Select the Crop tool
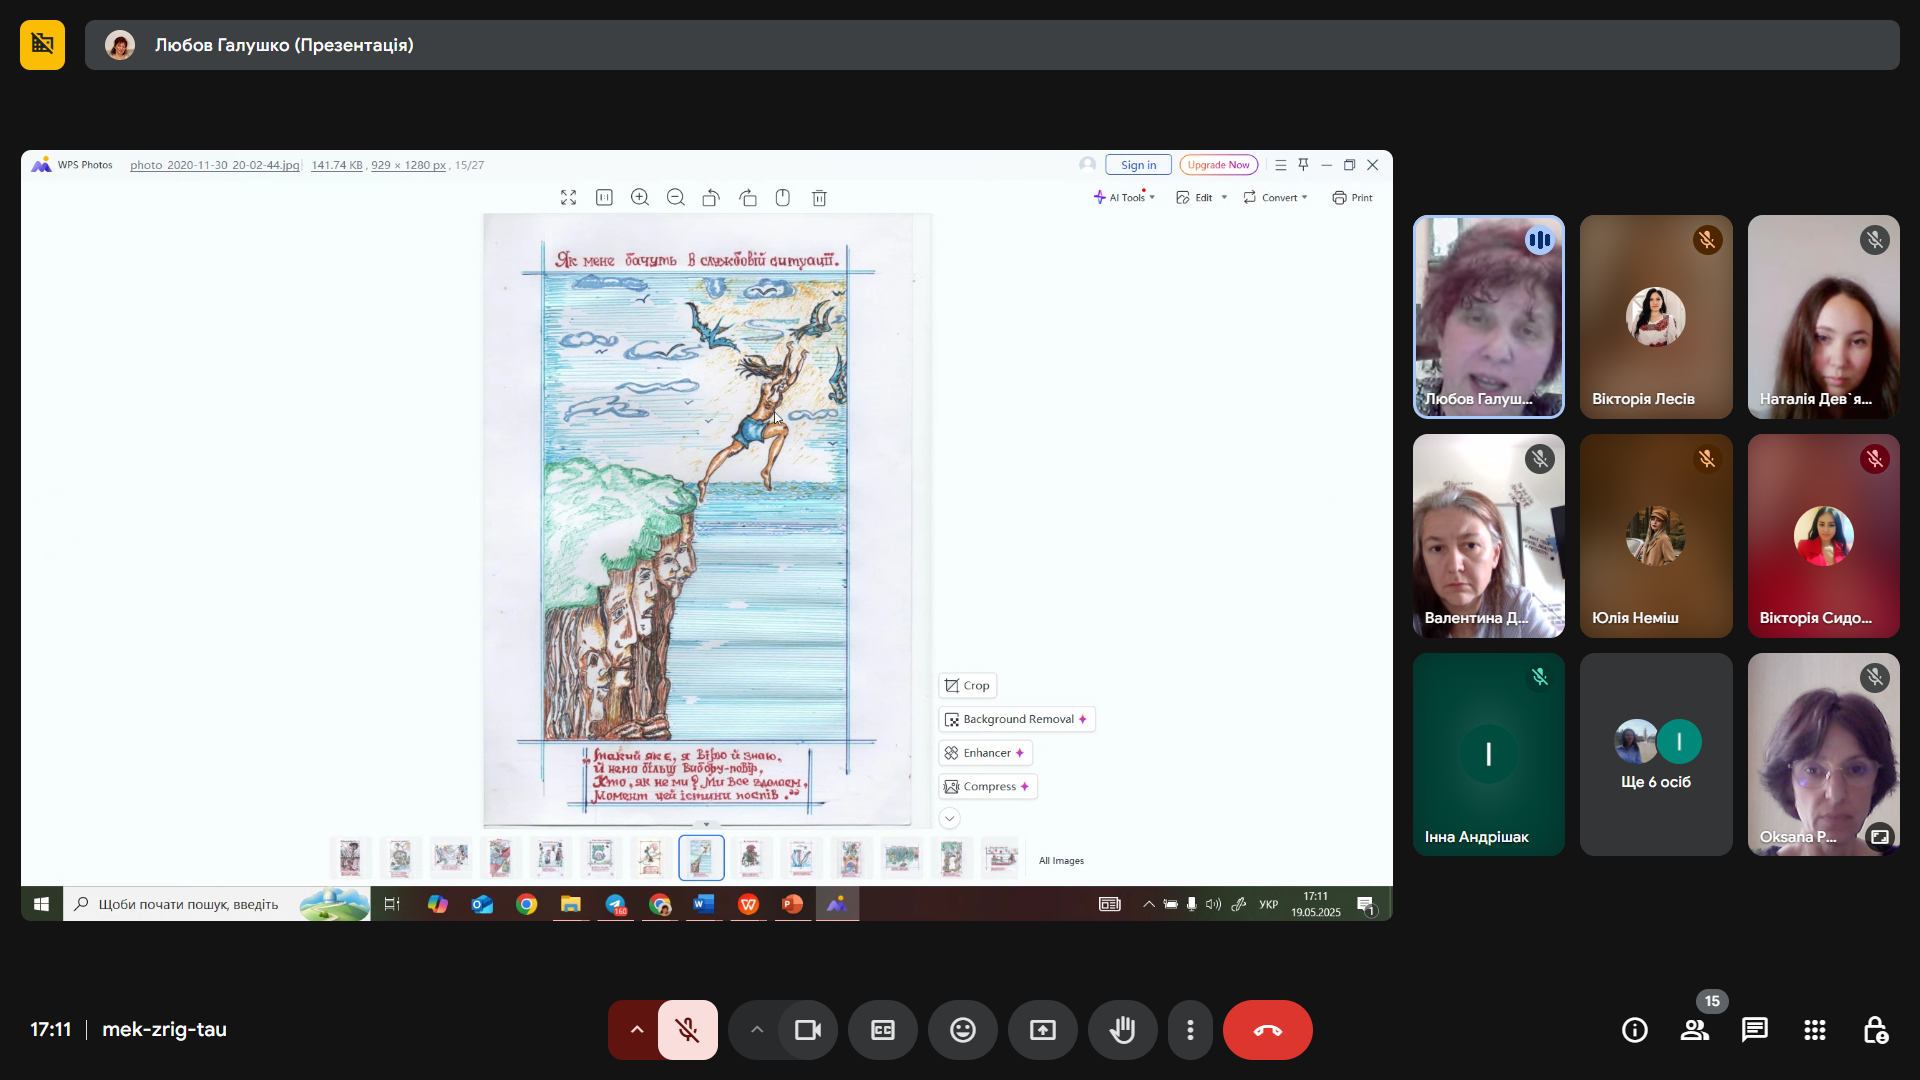The image size is (1920, 1080). (x=967, y=685)
